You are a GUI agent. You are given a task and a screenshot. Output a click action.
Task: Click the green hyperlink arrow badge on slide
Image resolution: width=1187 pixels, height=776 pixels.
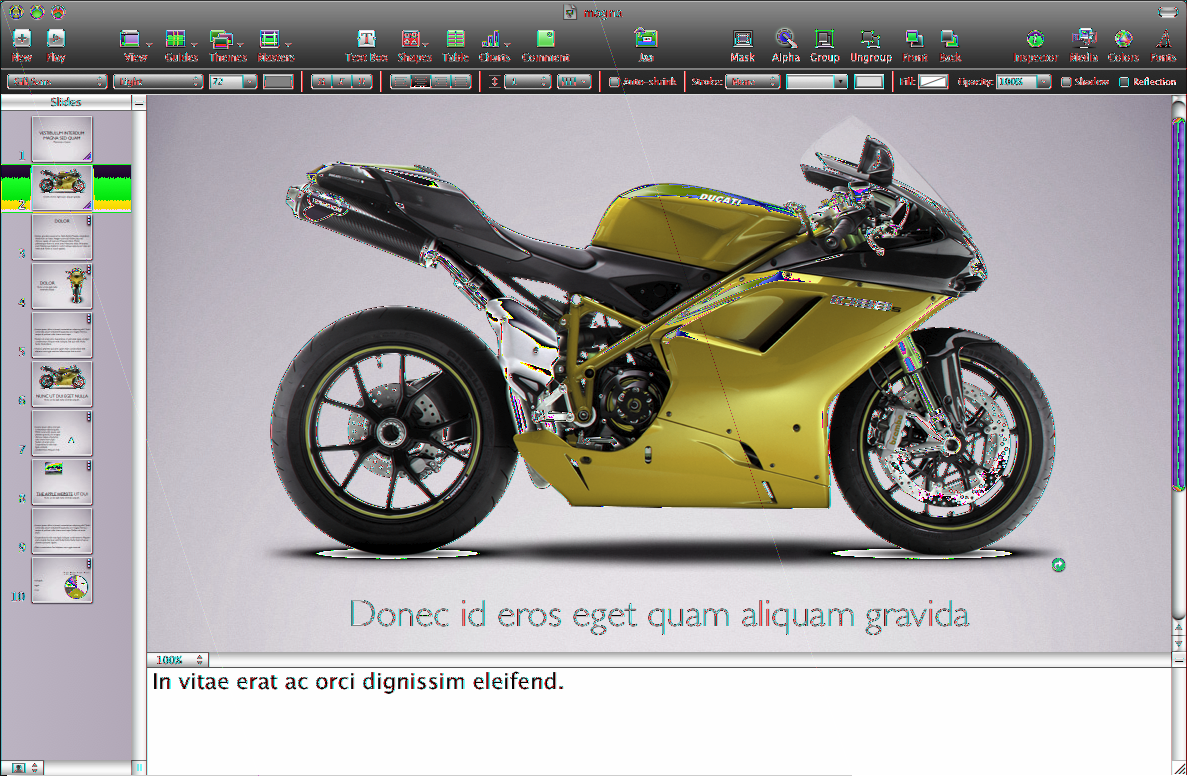click(1058, 565)
